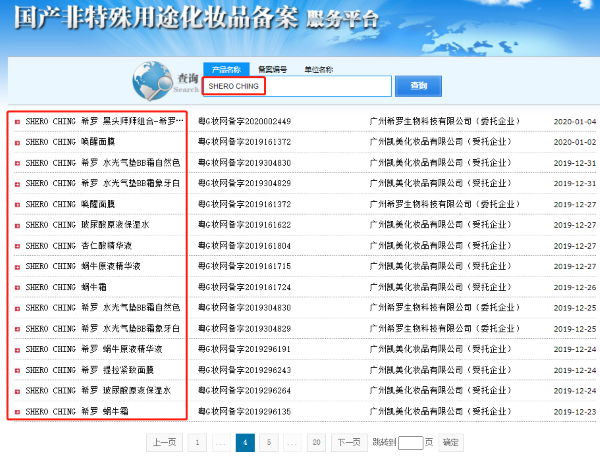Select the 单位名称 search tab
This screenshot has height=458, width=600.
click(x=318, y=69)
